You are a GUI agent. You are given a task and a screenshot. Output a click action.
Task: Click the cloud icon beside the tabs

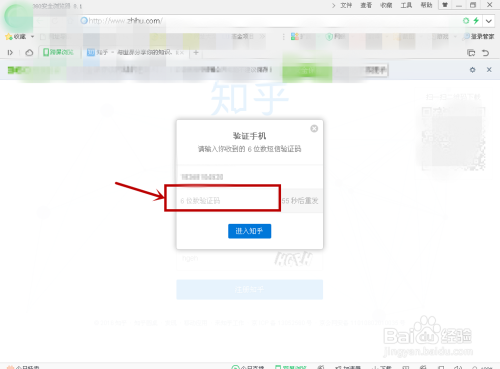click(x=29, y=52)
